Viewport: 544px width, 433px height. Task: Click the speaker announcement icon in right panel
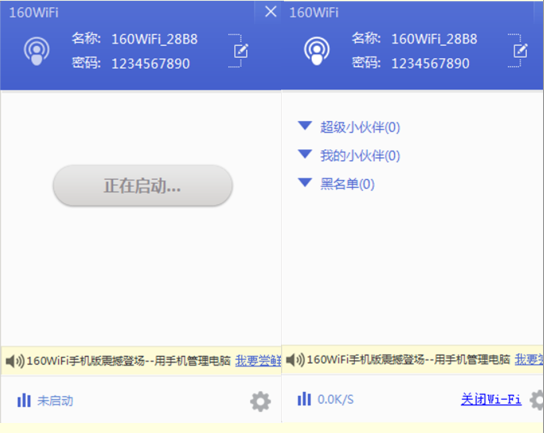[295, 360]
